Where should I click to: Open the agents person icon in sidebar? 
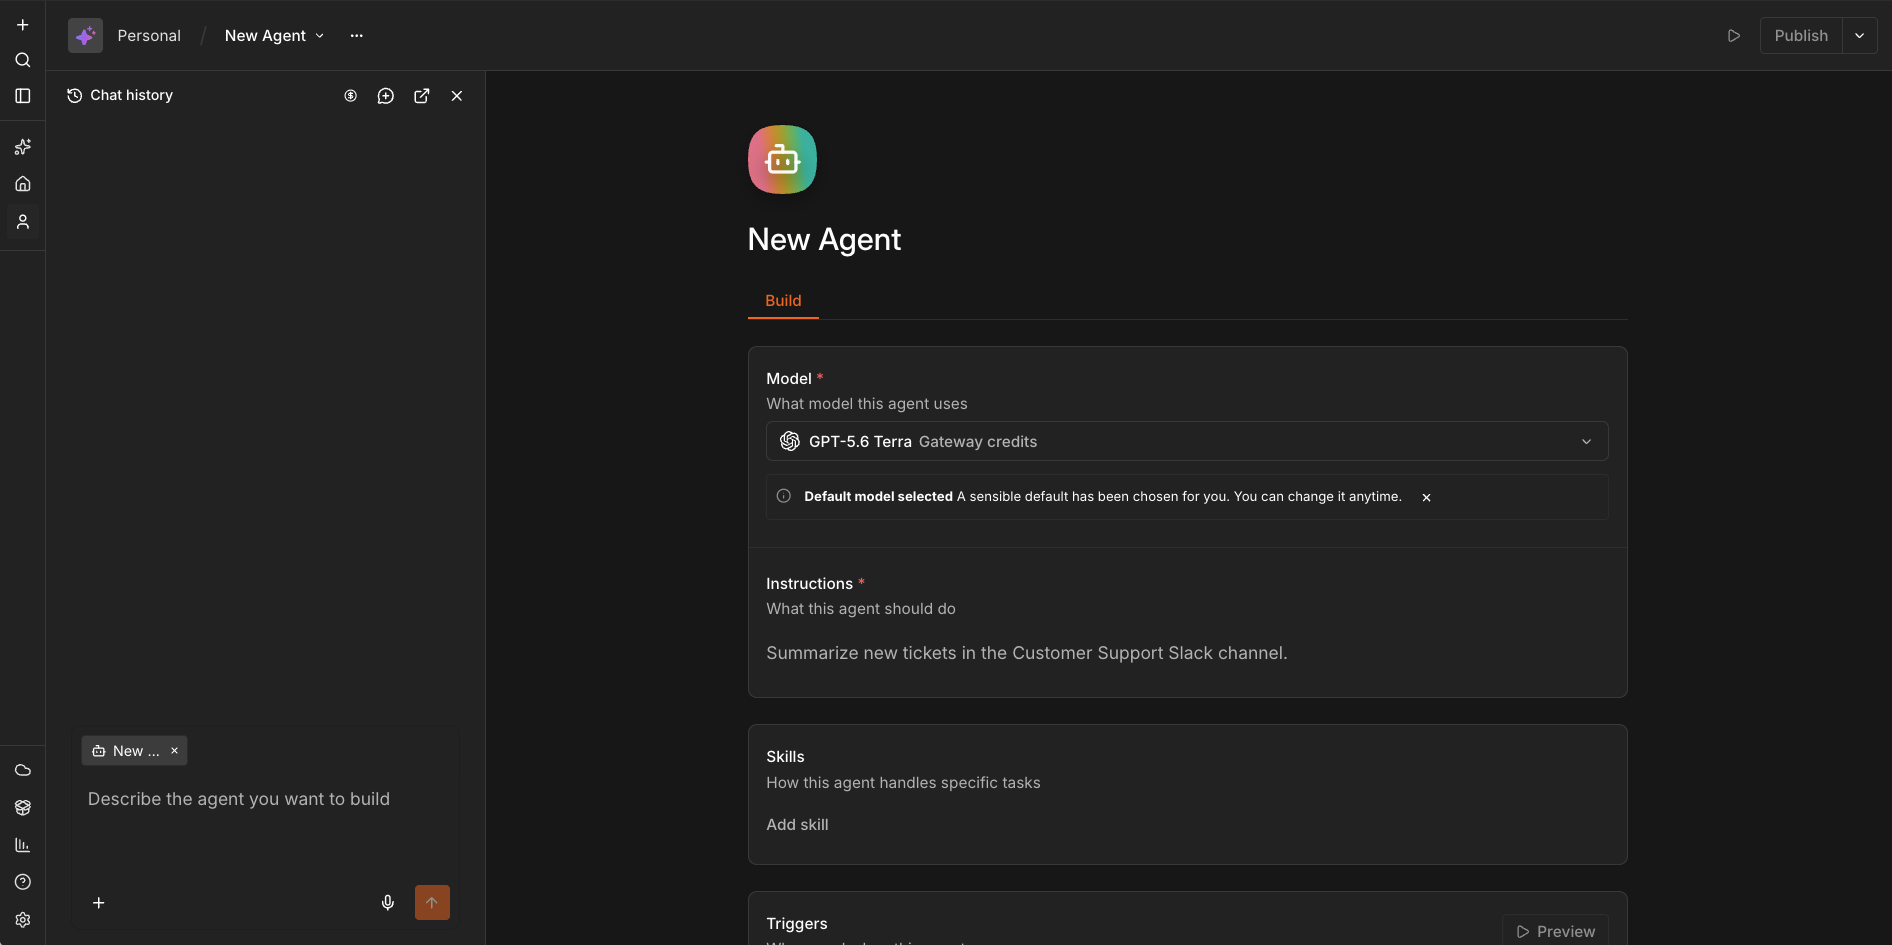(x=23, y=221)
